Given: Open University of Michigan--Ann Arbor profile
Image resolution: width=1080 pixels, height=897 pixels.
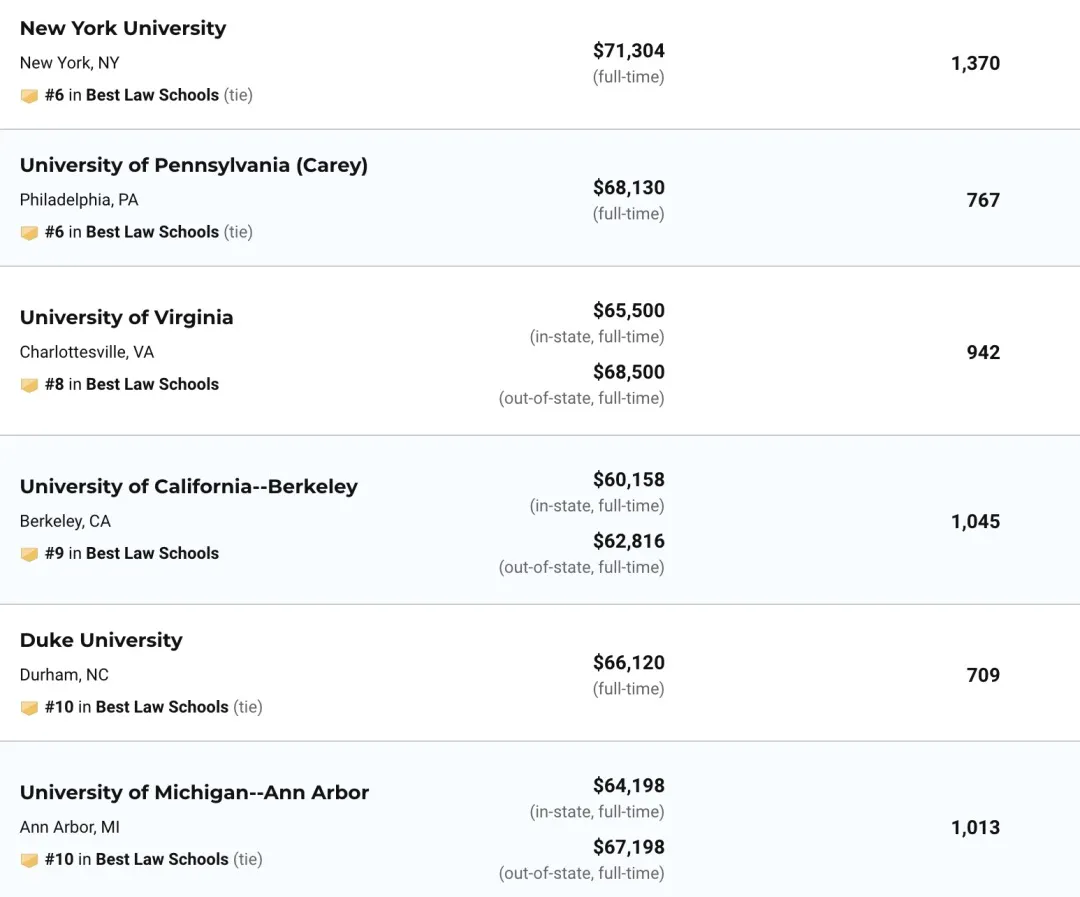Looking at the screenshot, I should click(x=195, y=792).
